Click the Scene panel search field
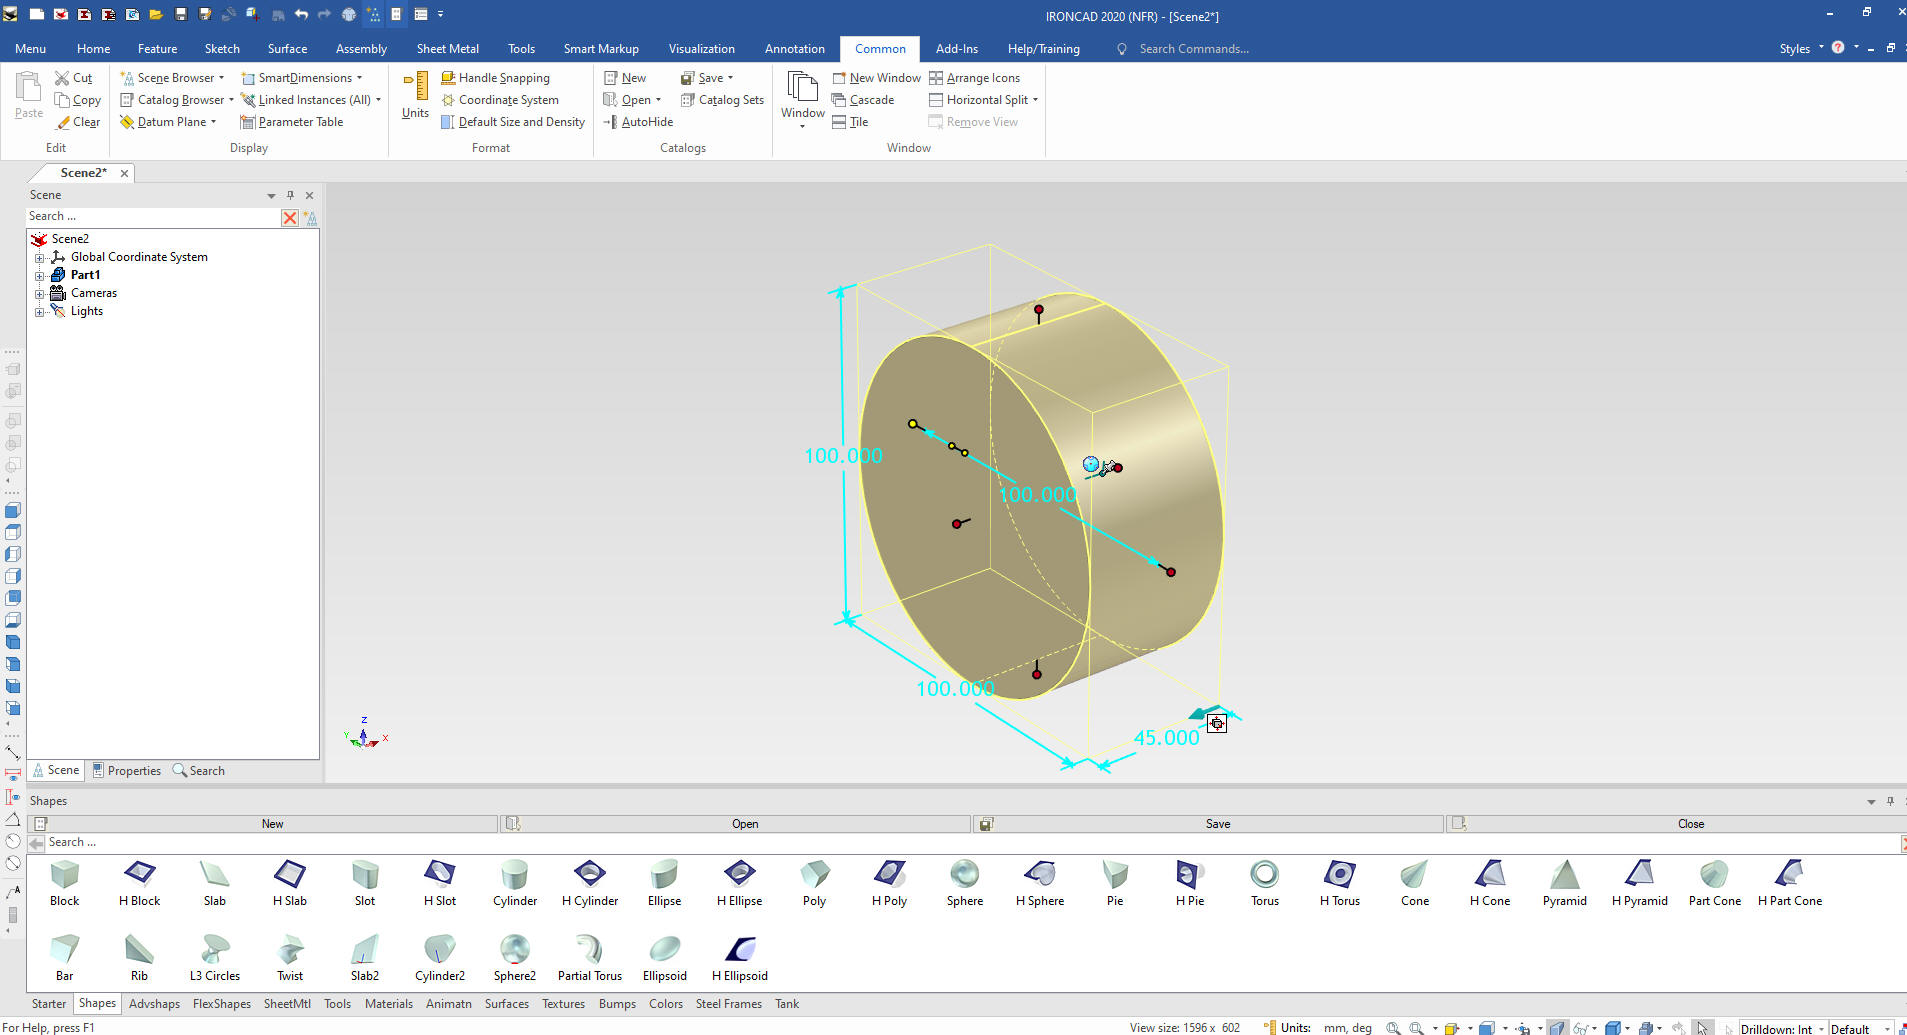Screen dimensions: 1907x1035 click(152, 217)
